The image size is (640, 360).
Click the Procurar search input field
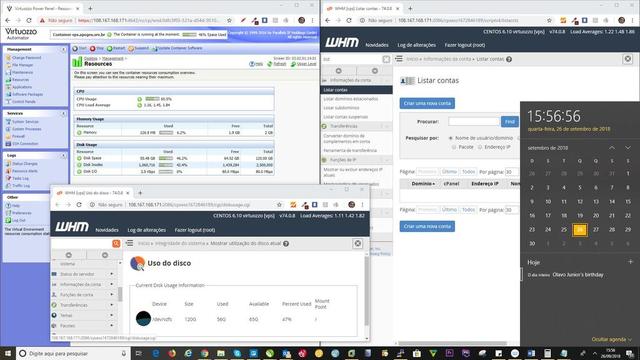(473, 122)
